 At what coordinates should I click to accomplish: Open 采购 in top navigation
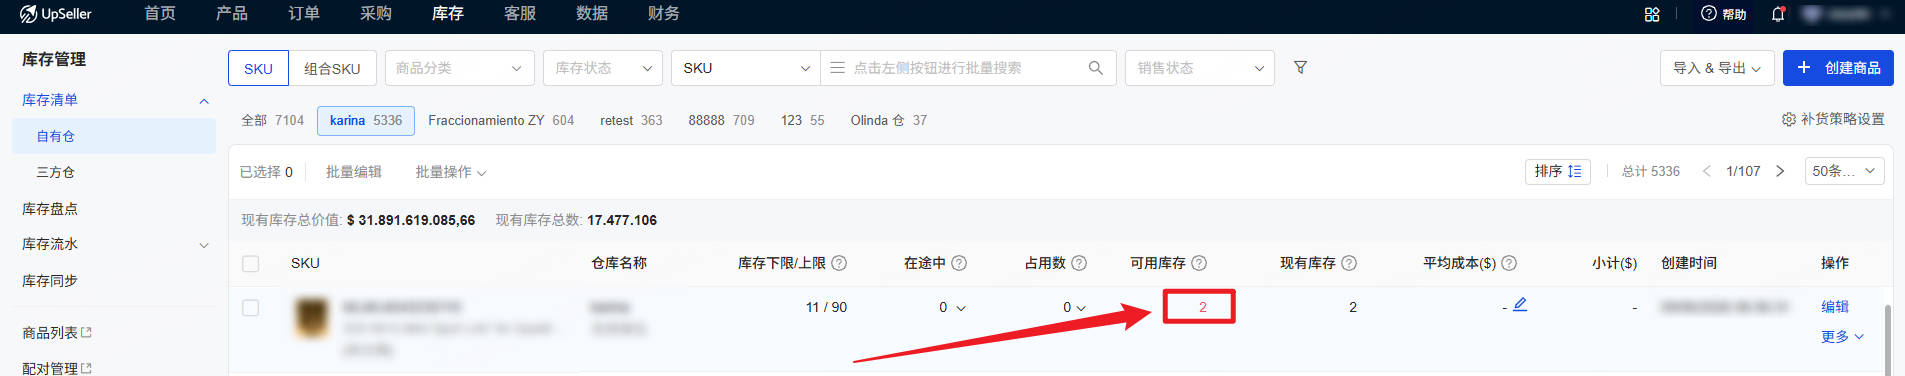(376, 14)
